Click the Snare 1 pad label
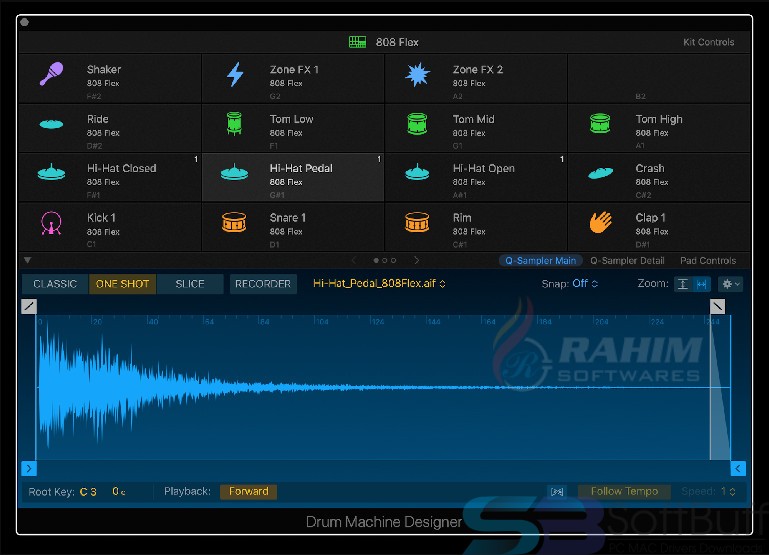 [287, 218]
